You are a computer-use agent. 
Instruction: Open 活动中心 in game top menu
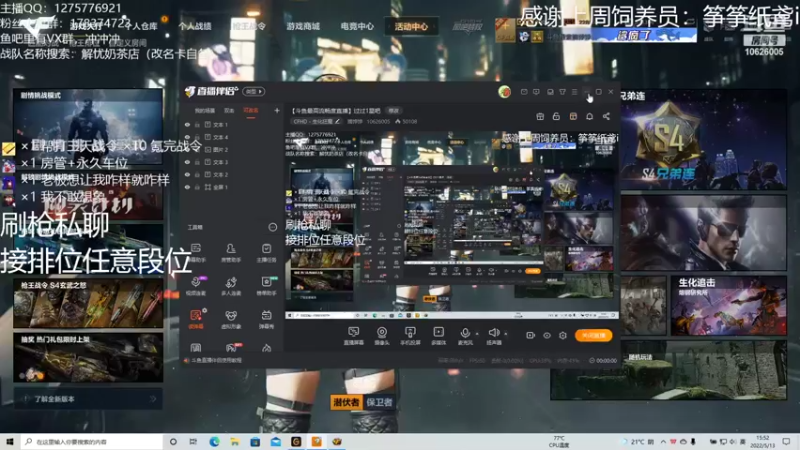pyautogui.click(x=411, y=26)
